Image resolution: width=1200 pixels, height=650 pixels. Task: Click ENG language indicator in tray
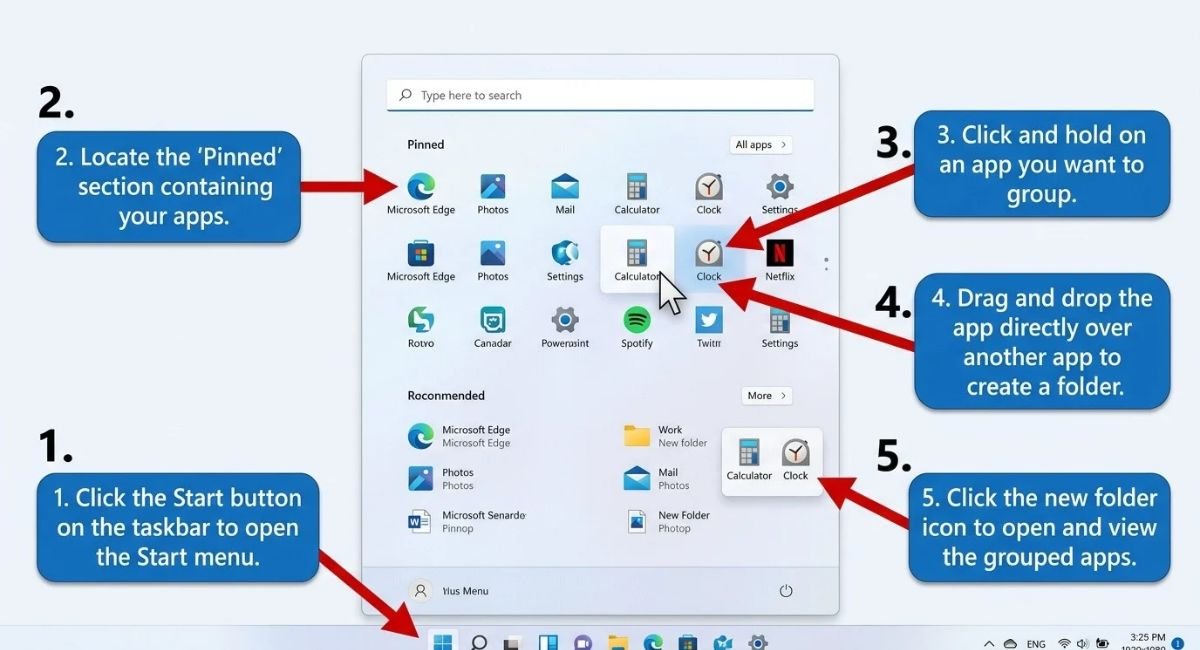point(1036,644)
